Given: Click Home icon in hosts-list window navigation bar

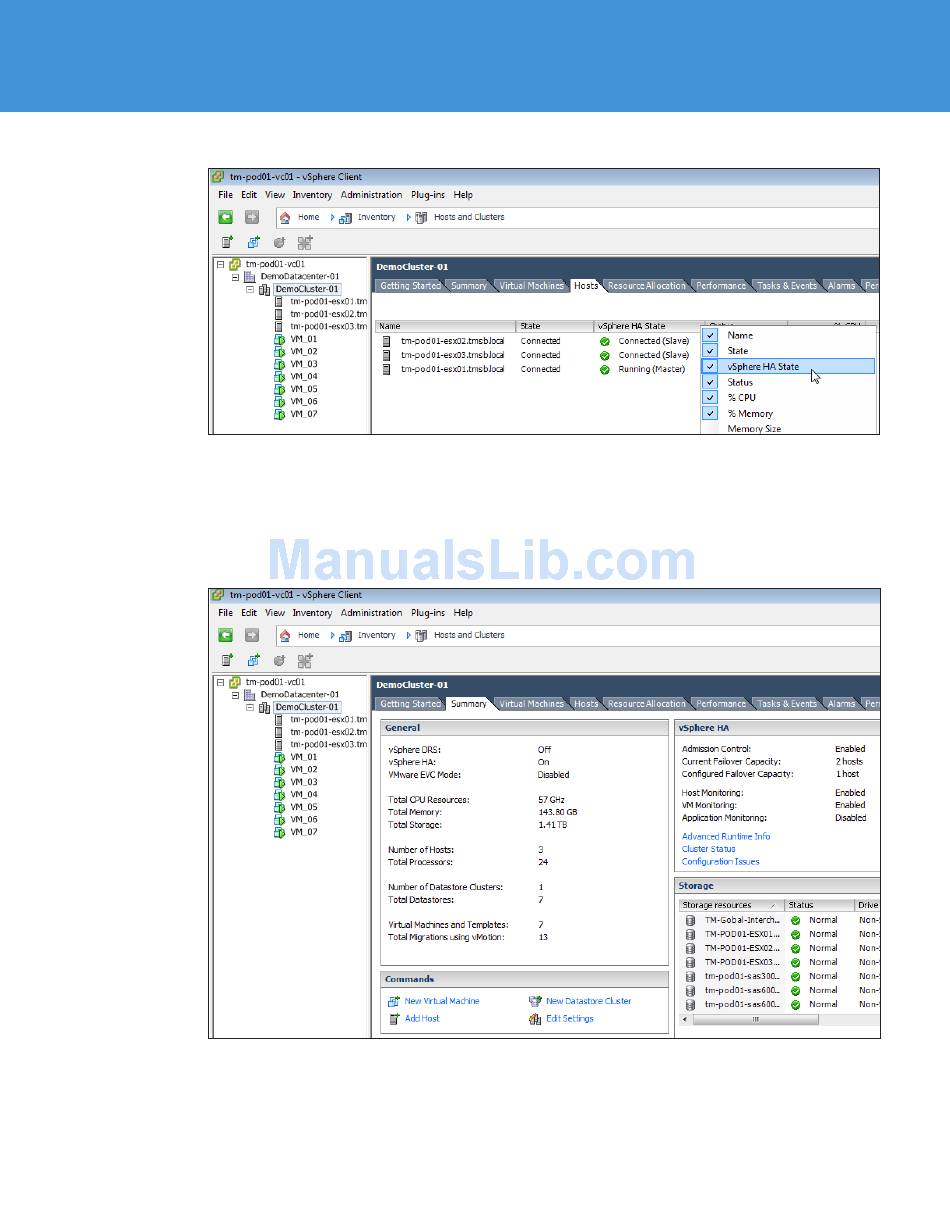Looking at the screenshot, I should (x=285, y=217).
